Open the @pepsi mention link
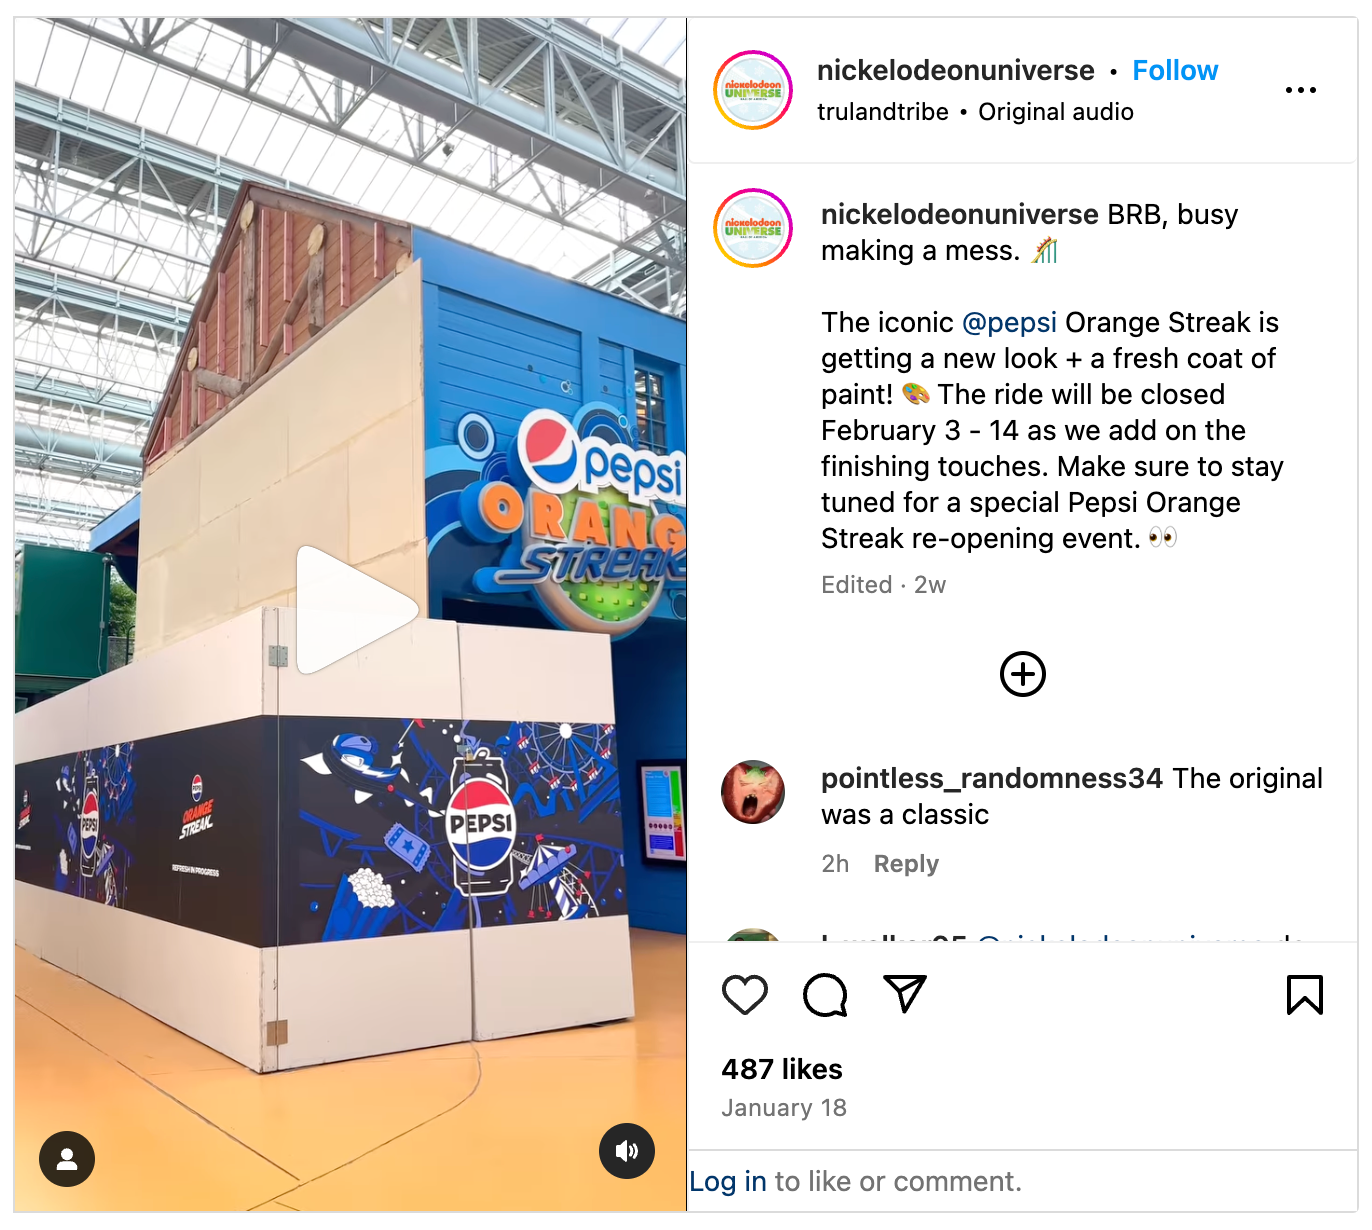1372x1230 pixels. (1009, 323)
